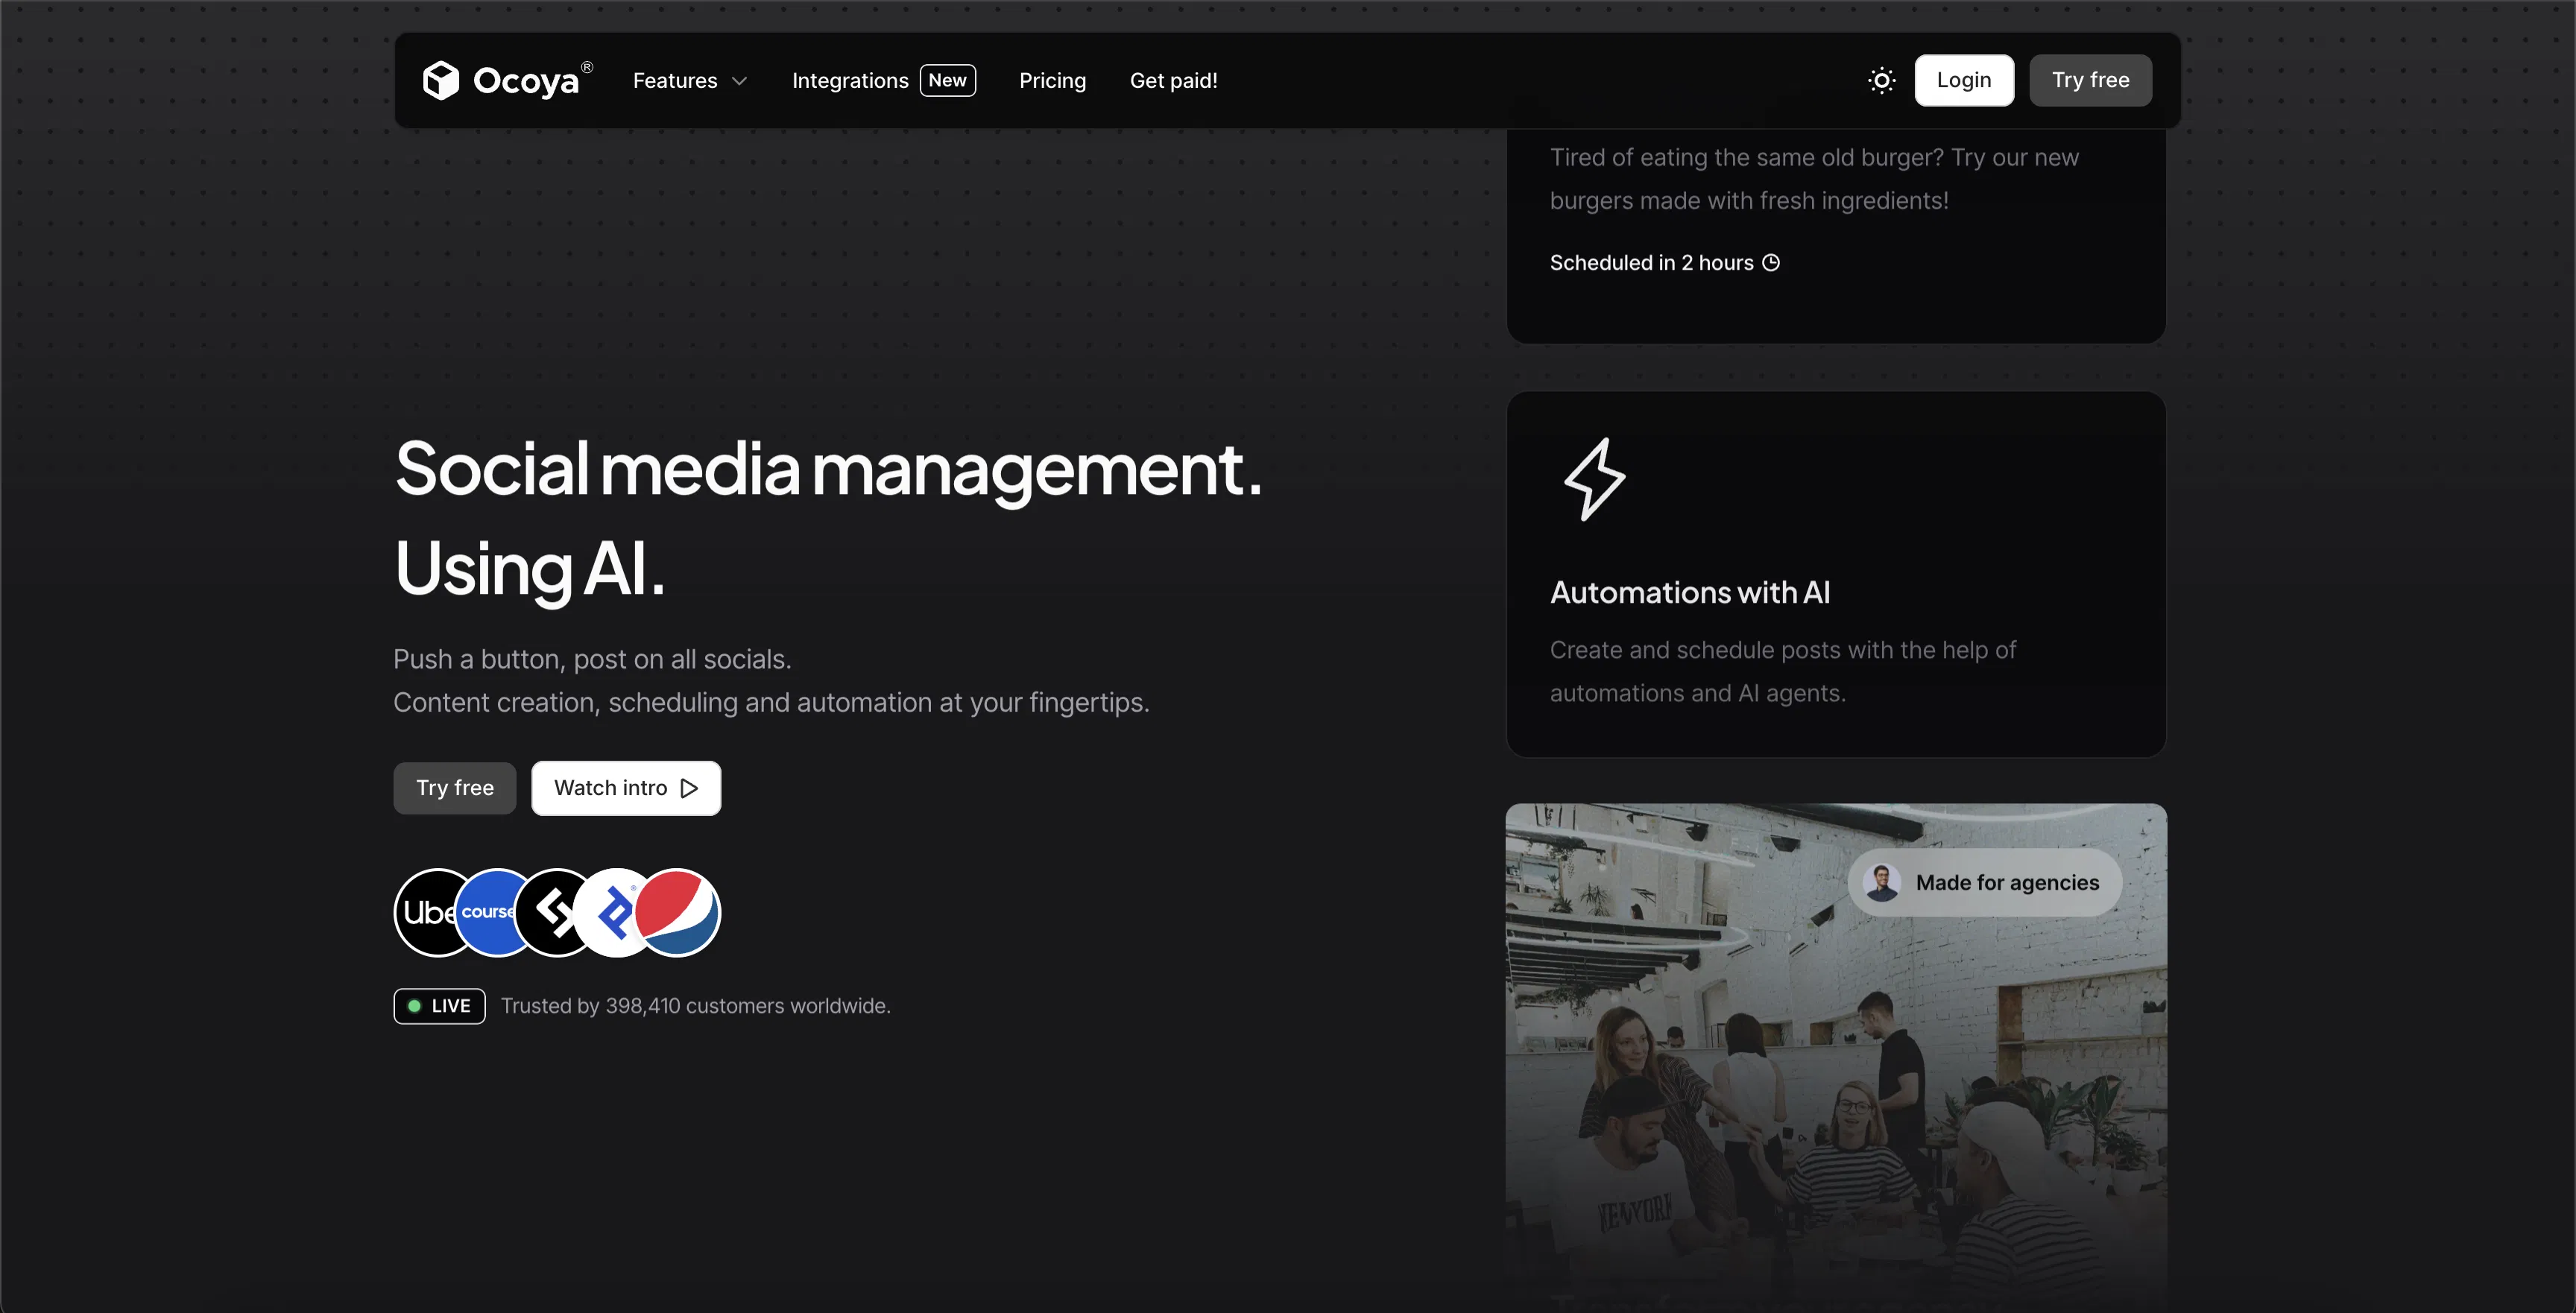Viewport: 2576px width, 1313px height.
Task: Click the Ocoya cube logo icon
Action: pos(440,80)
